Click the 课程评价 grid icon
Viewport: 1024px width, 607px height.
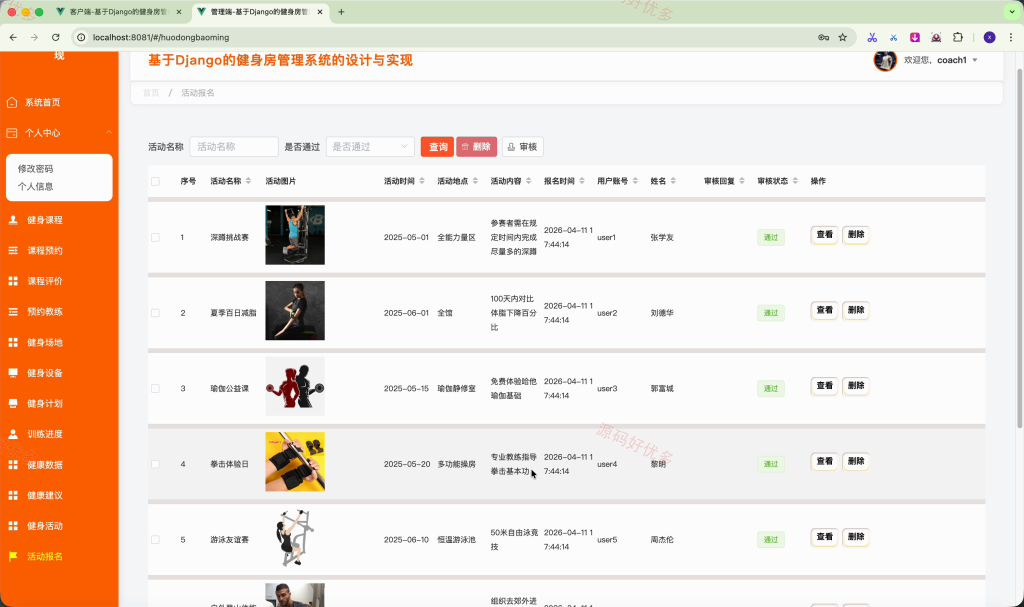click(12, 281)
